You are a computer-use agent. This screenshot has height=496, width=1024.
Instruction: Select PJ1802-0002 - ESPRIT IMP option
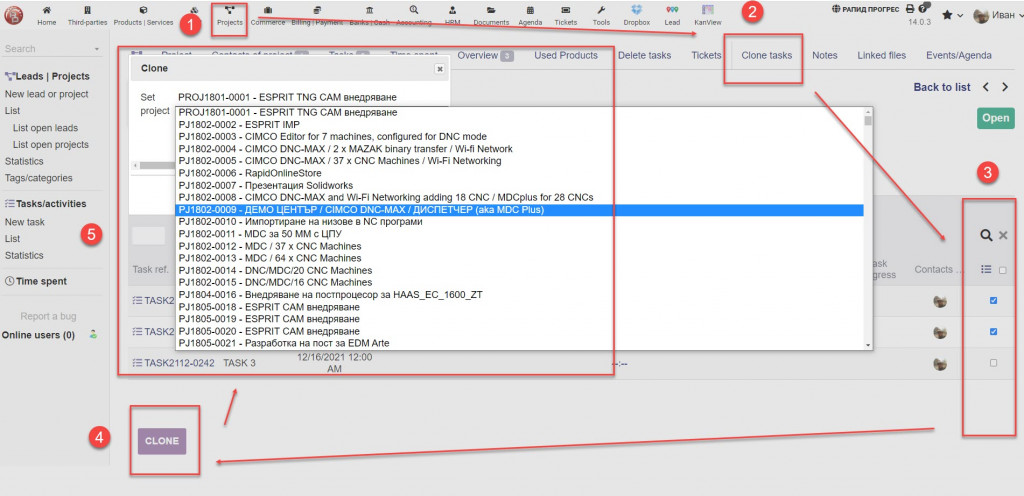click(520, 124)
